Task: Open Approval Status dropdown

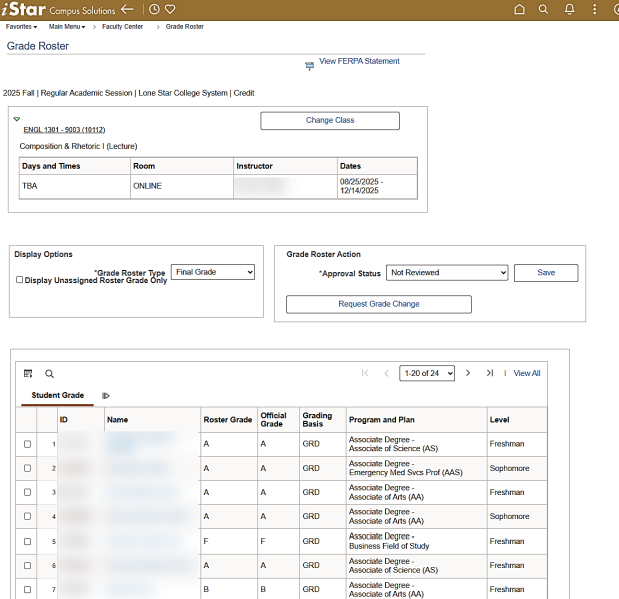Action: [x=447, y=272]
